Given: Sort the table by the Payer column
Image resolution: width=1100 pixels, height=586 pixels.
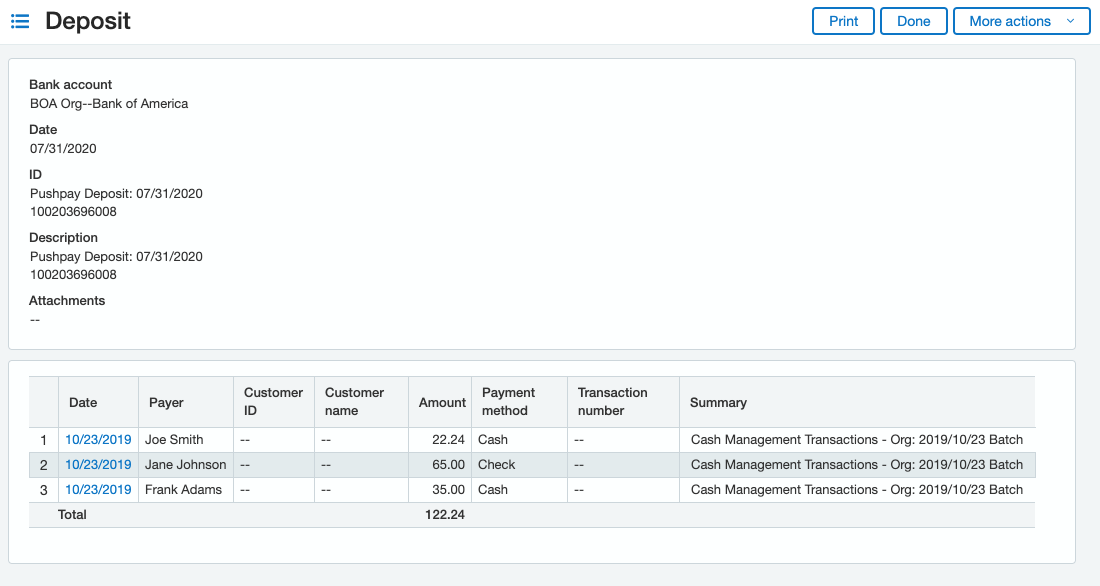Looking at the screenshot, I should click(163, 402).
